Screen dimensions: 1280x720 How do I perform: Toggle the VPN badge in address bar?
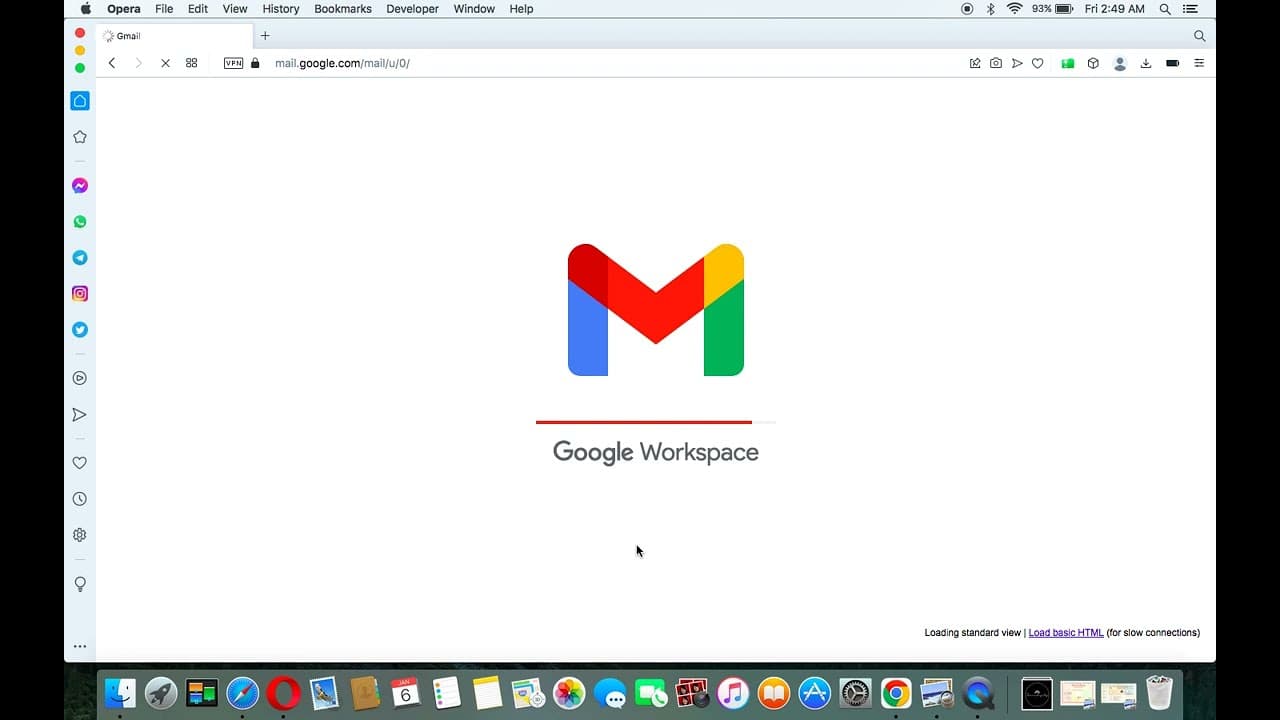tap(233, 63)
